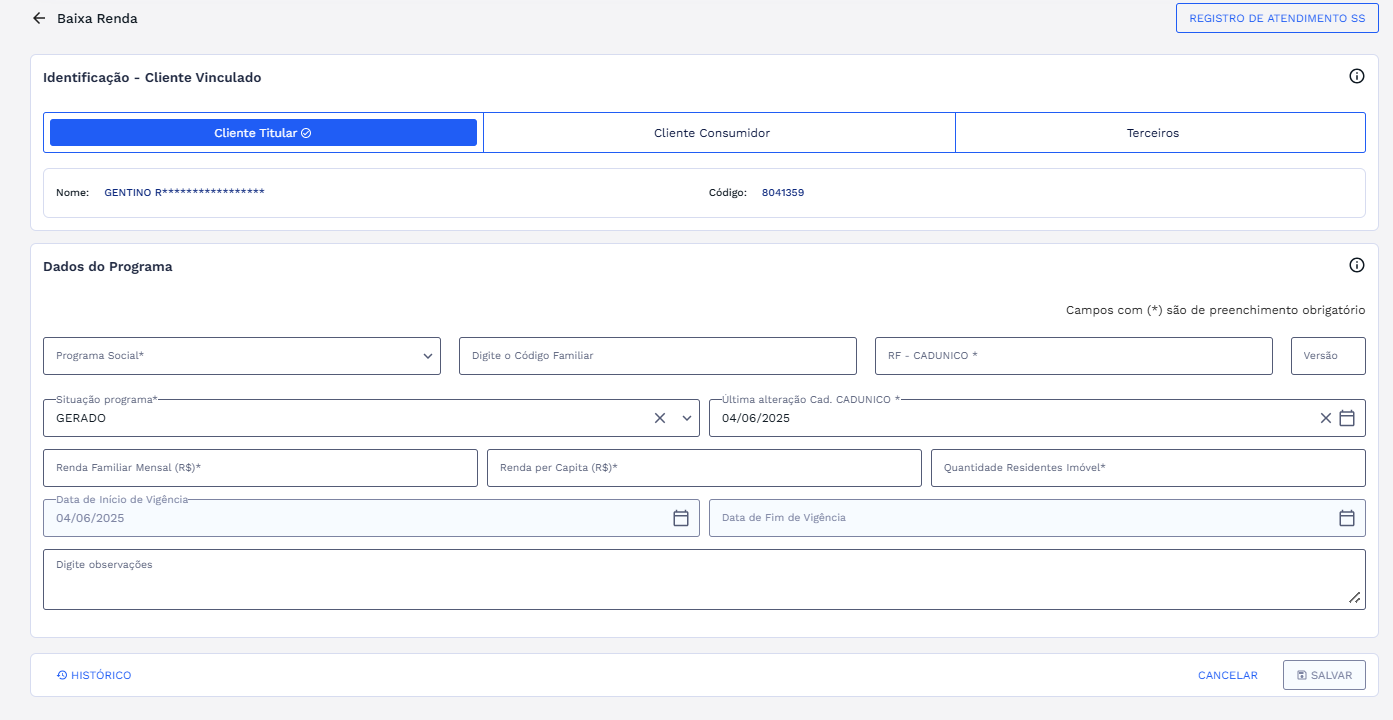Focus the Renda Familiar Mensal field

260,468
